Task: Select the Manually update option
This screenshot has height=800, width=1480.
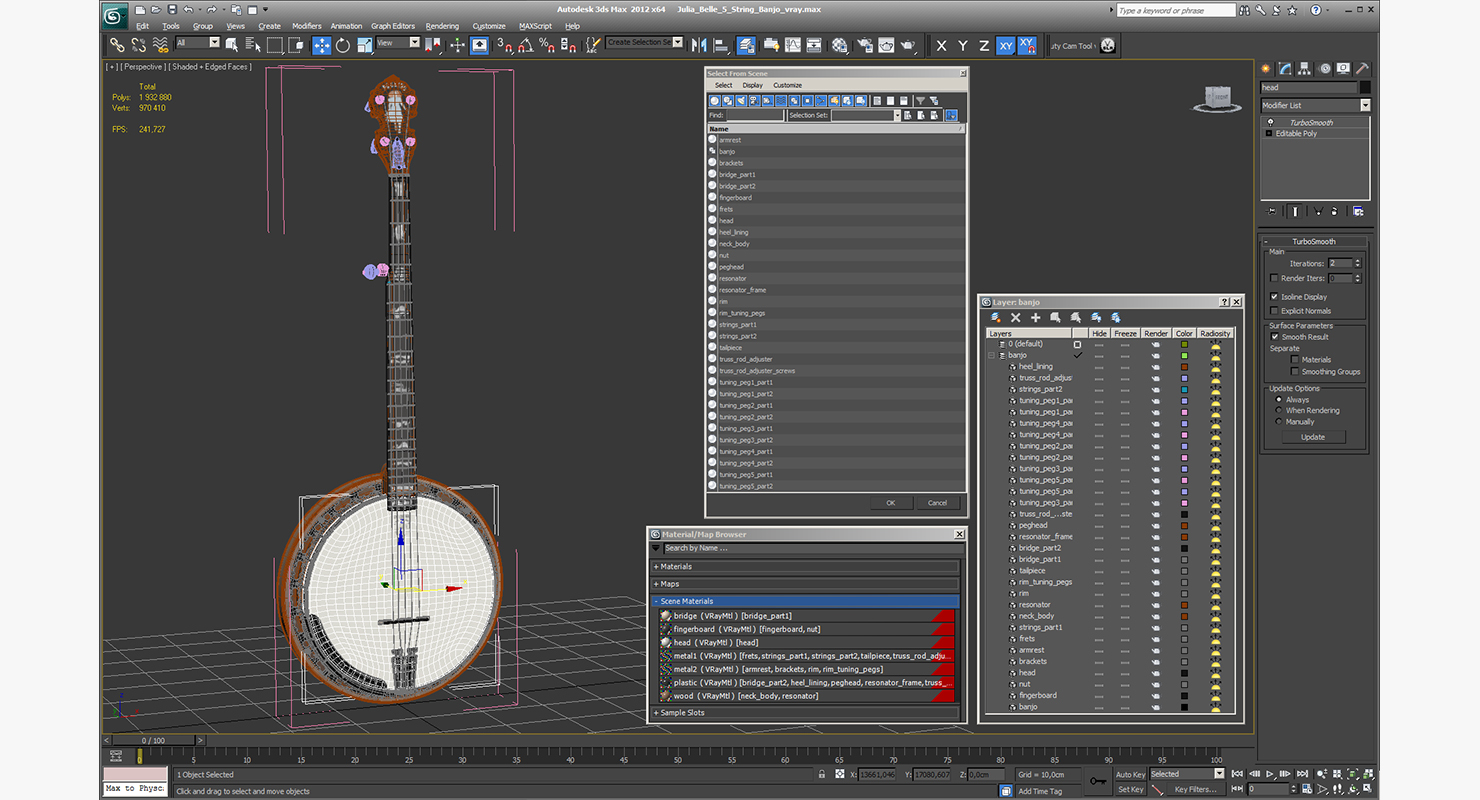Action: 1278,422
